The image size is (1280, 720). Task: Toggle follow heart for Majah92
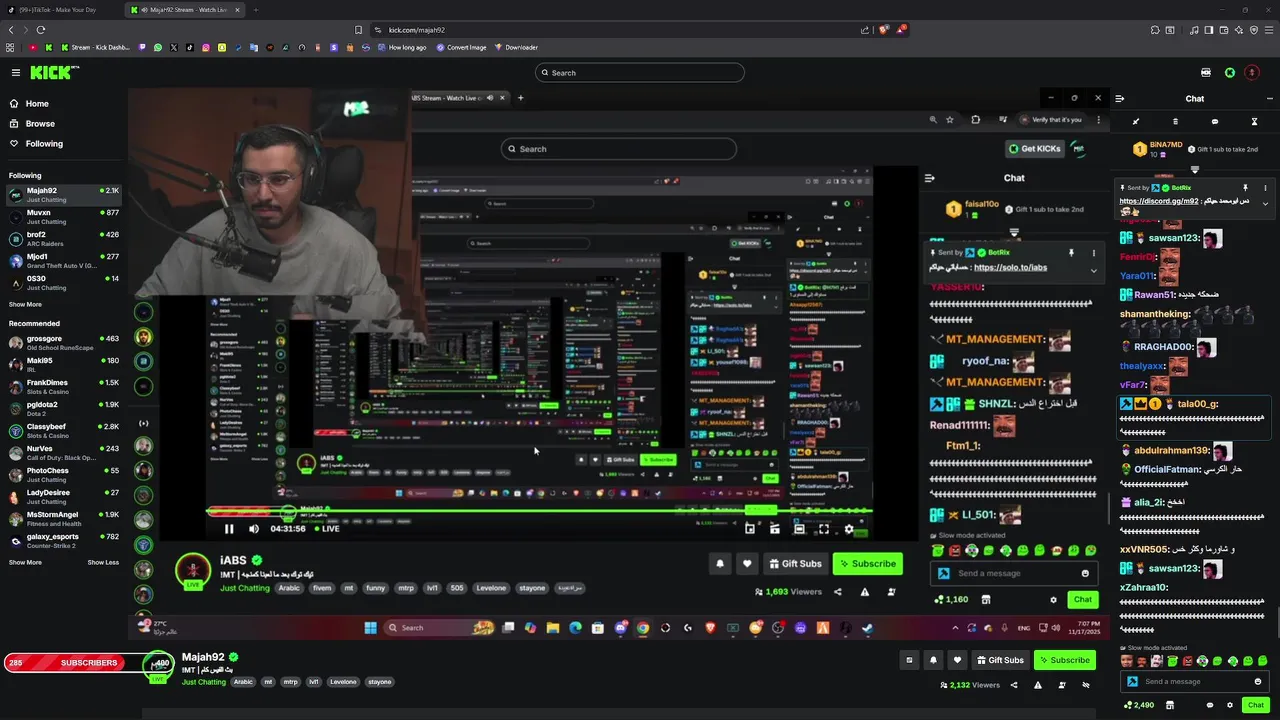[957, 660]
